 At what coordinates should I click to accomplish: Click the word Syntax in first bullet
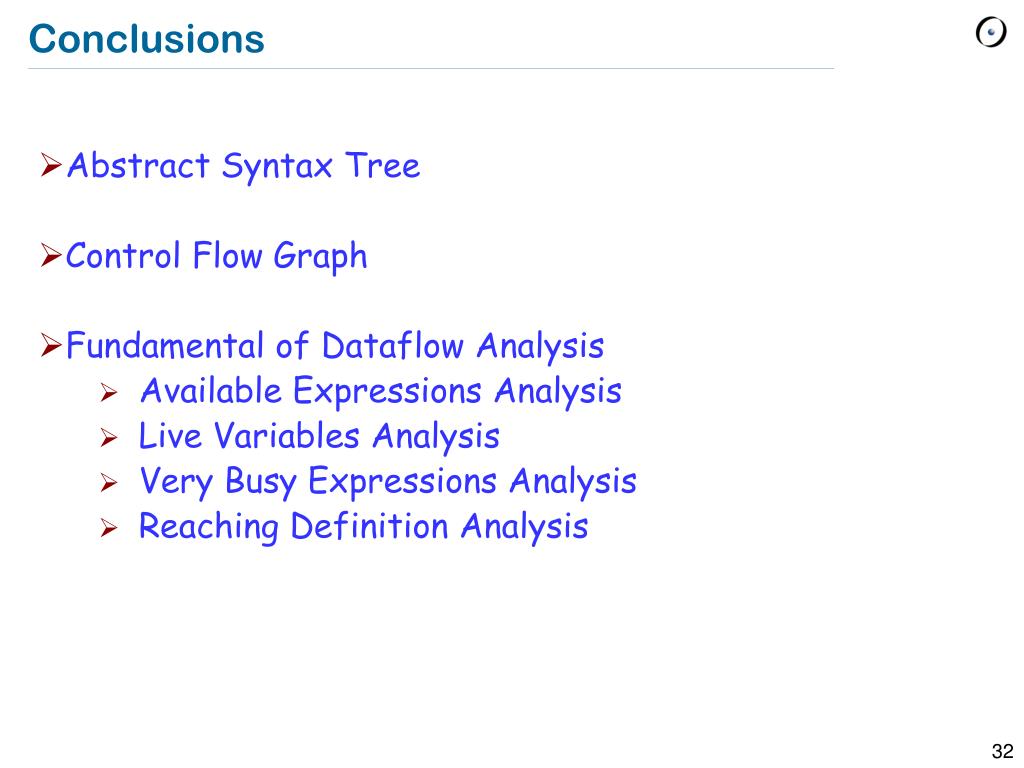[277, 166]
